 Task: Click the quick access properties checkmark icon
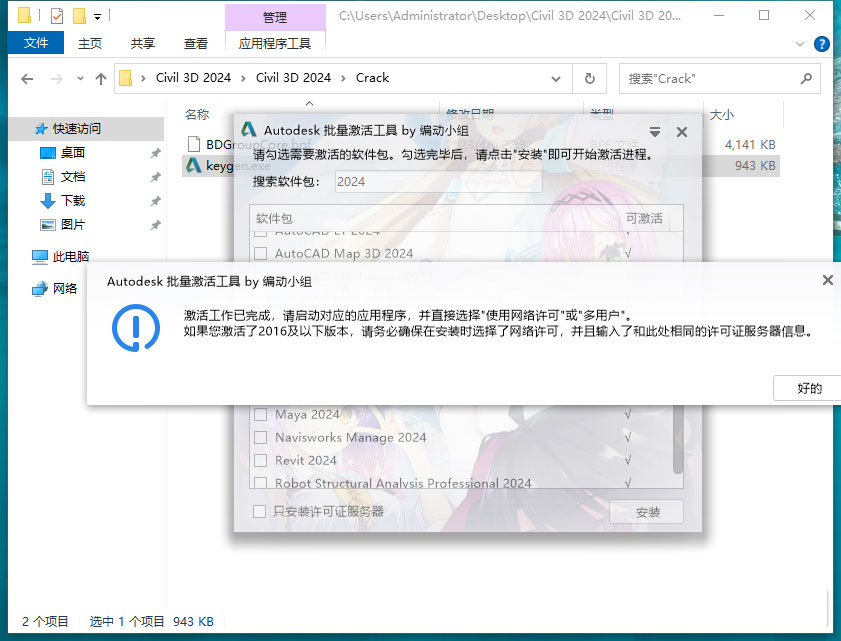pos(57,16)
